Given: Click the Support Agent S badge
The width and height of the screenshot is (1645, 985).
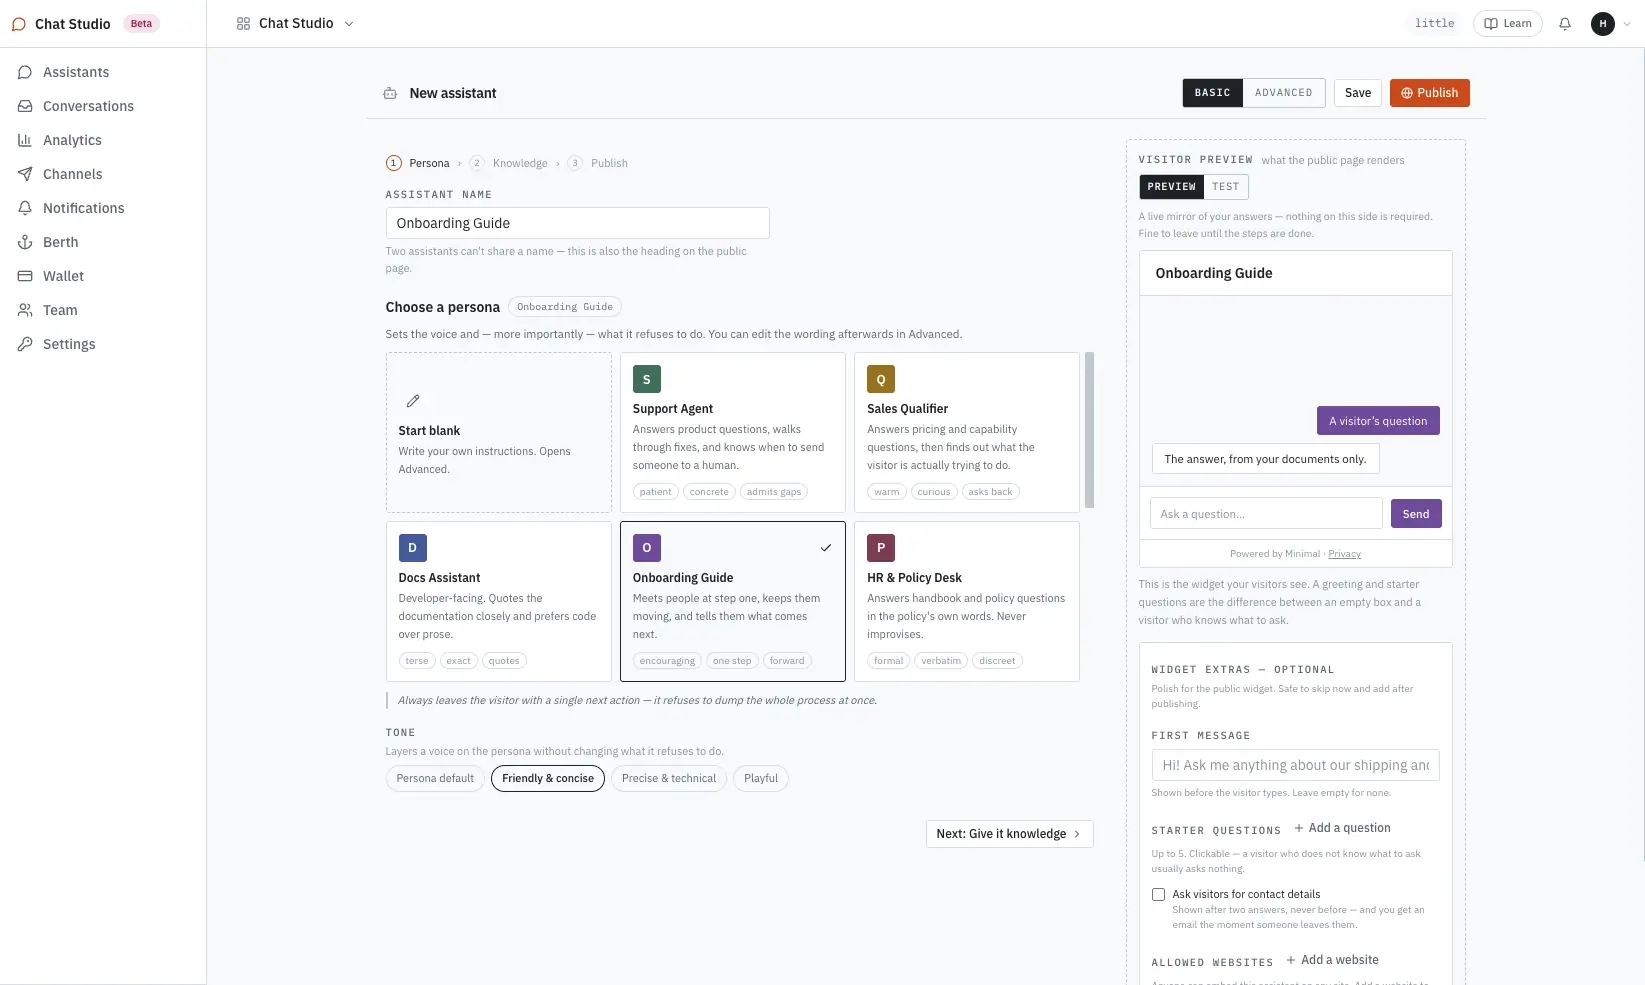Looking at the screenshot, I should click(x=647, y=379).
